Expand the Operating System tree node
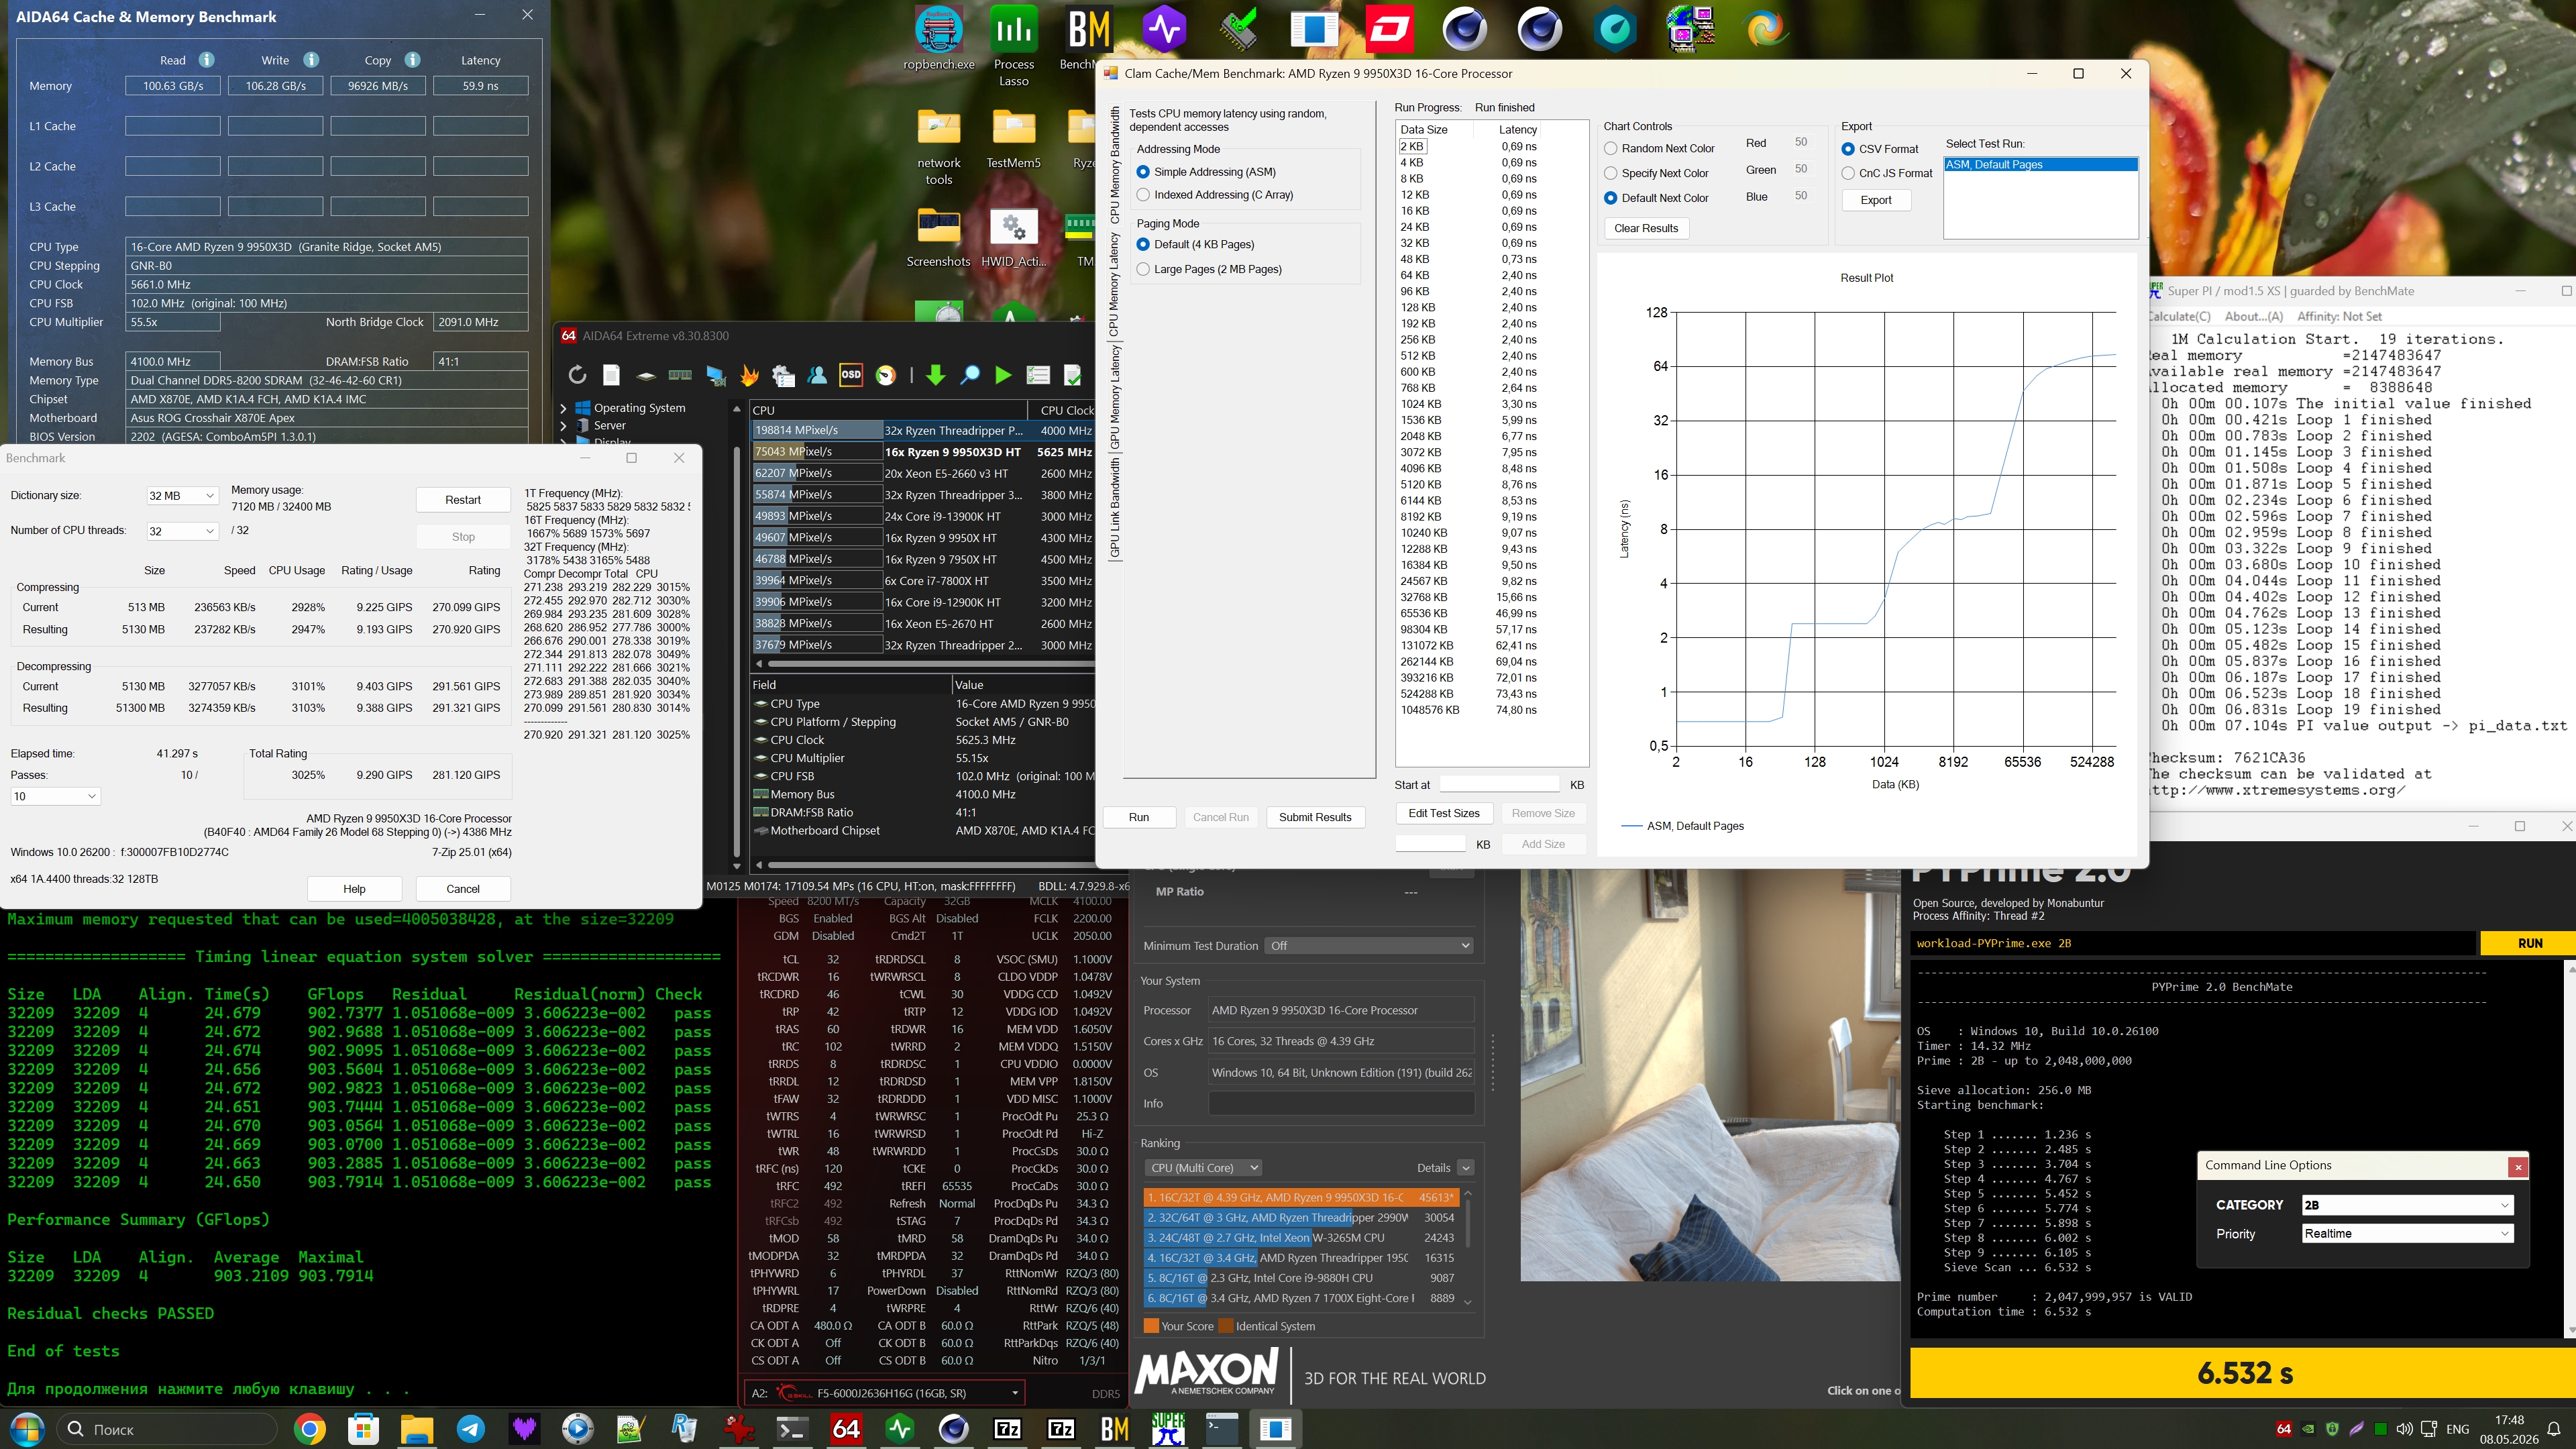Viewport: 2576px width, 1449px height. [x=563, y=408]
